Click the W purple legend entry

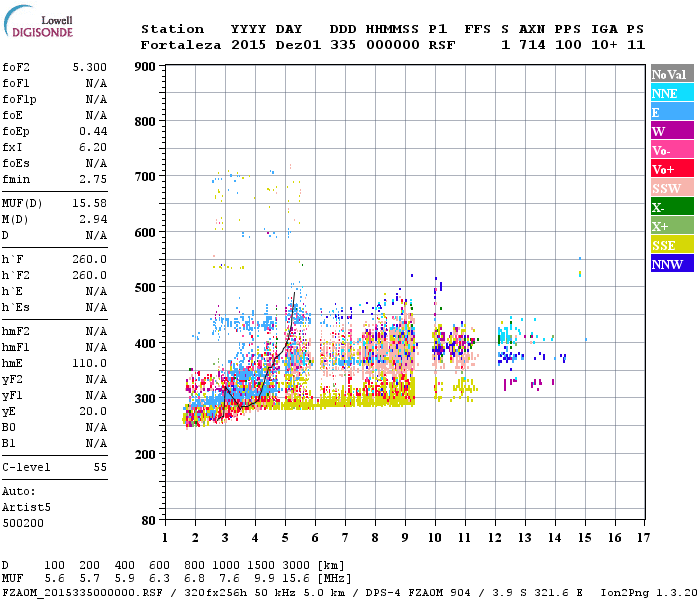pos(672,131)
